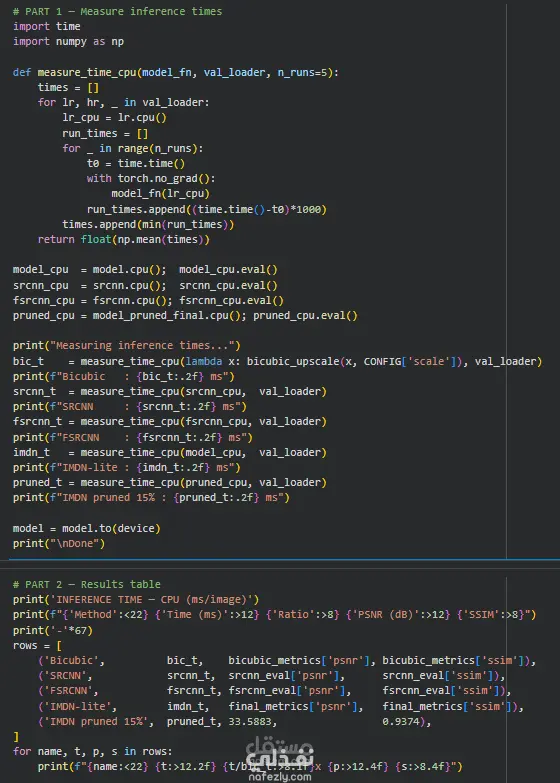Click the print('-'*67) line
The image size is (560, 783).
click(52, 631)
